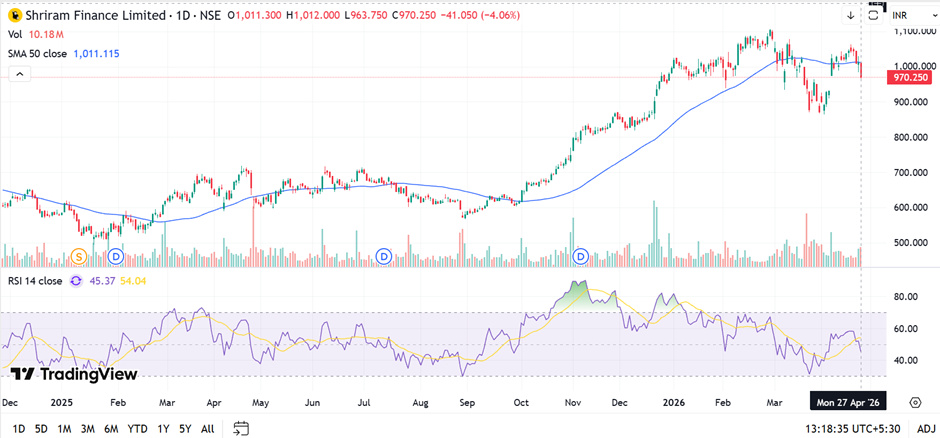The image size is (940, 438).
Task: Select the YTD time range
Action: coord(137,428)
